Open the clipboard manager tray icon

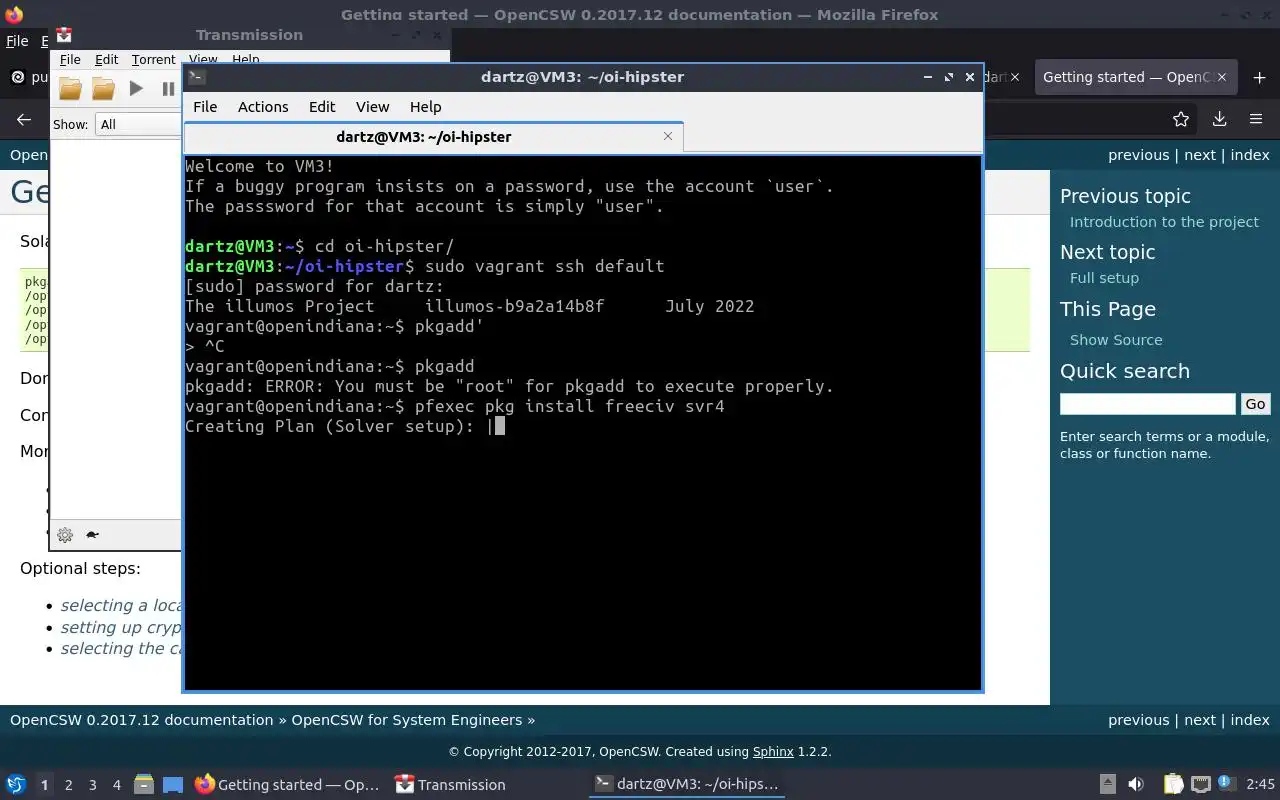click(x=1173, y=785)
